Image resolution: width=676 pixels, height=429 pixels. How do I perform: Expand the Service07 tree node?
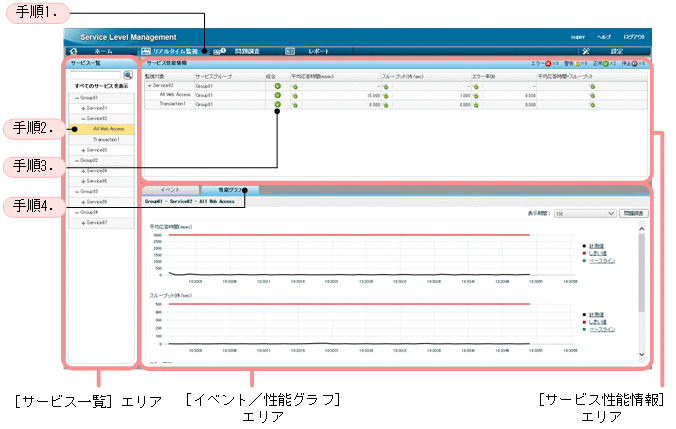(83, 222)
